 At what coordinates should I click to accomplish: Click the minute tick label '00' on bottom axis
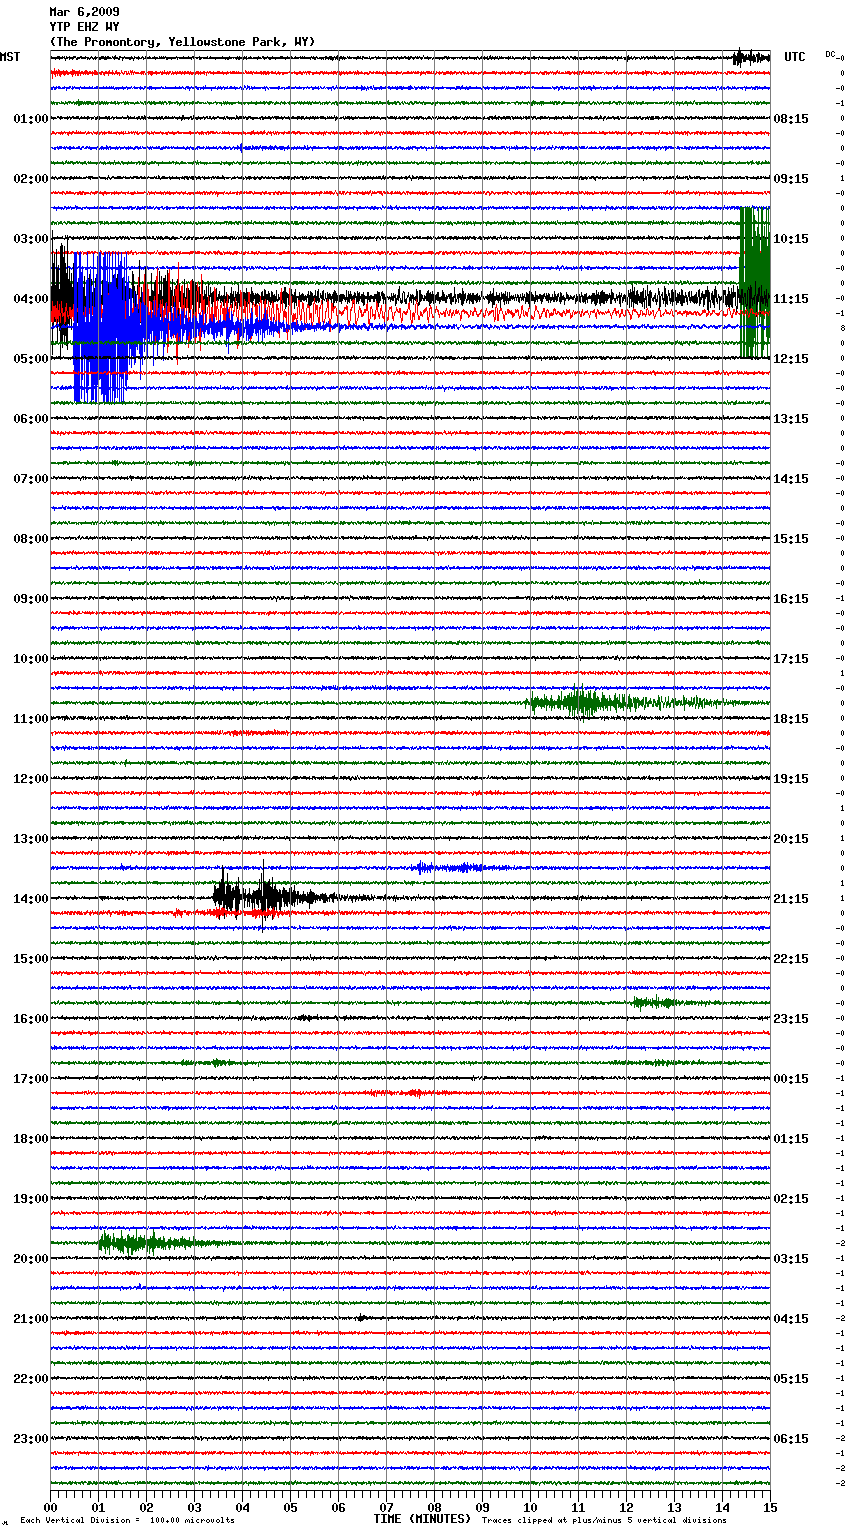pyautogui.click(x=51, y=1507)
